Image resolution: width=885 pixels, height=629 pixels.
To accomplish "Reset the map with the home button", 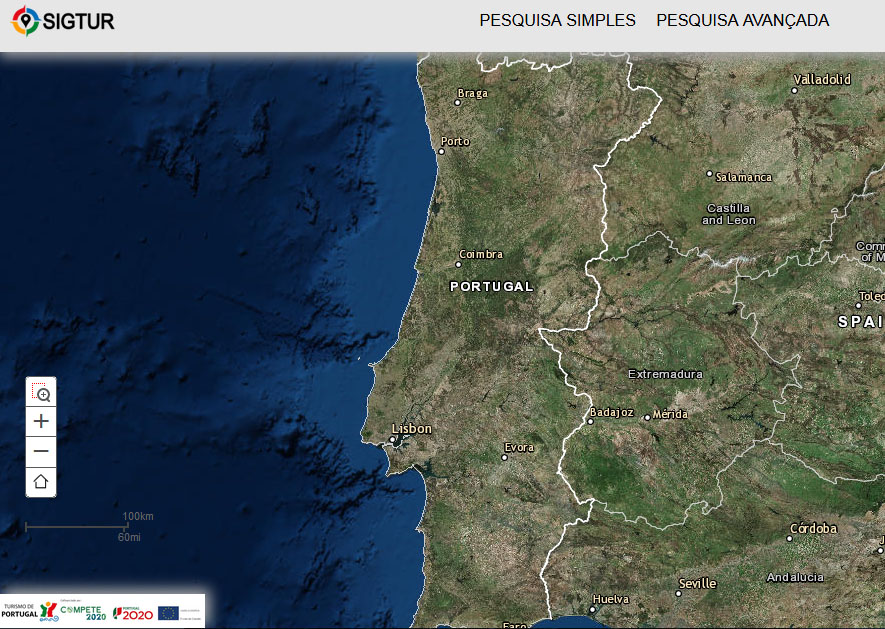I will (x=41, y=482).
